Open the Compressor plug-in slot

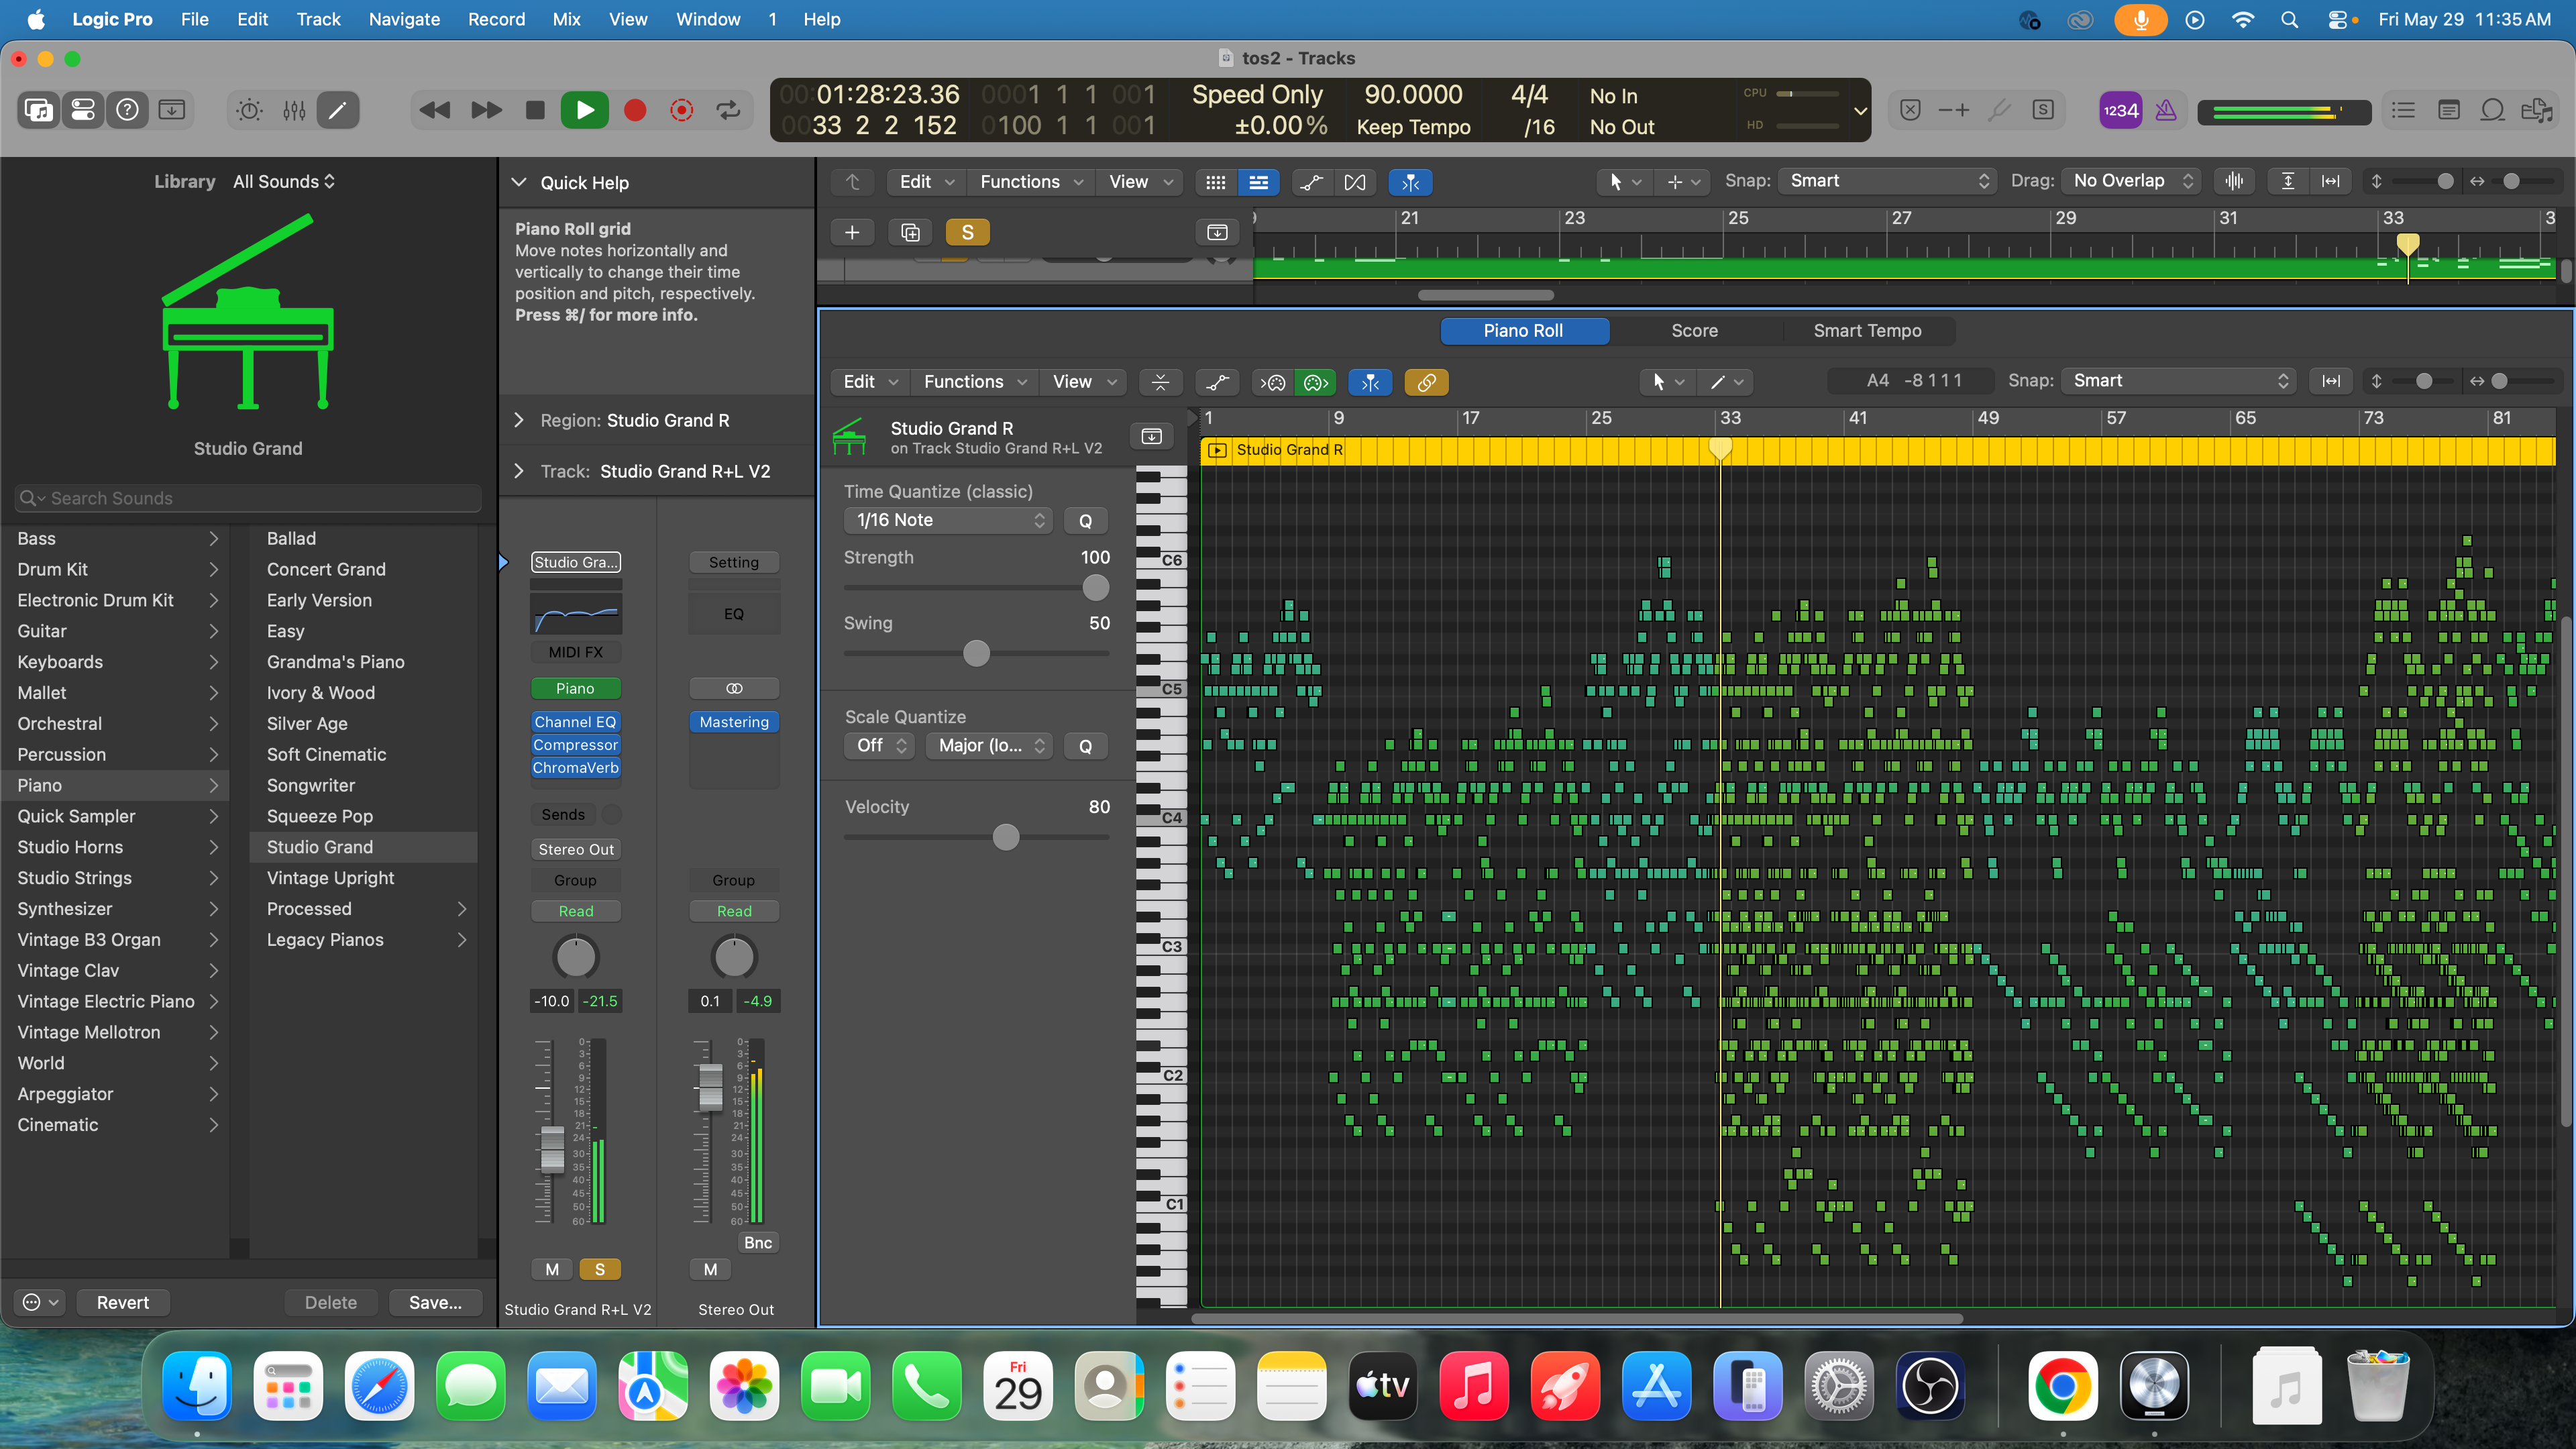[x=575, y=745]
